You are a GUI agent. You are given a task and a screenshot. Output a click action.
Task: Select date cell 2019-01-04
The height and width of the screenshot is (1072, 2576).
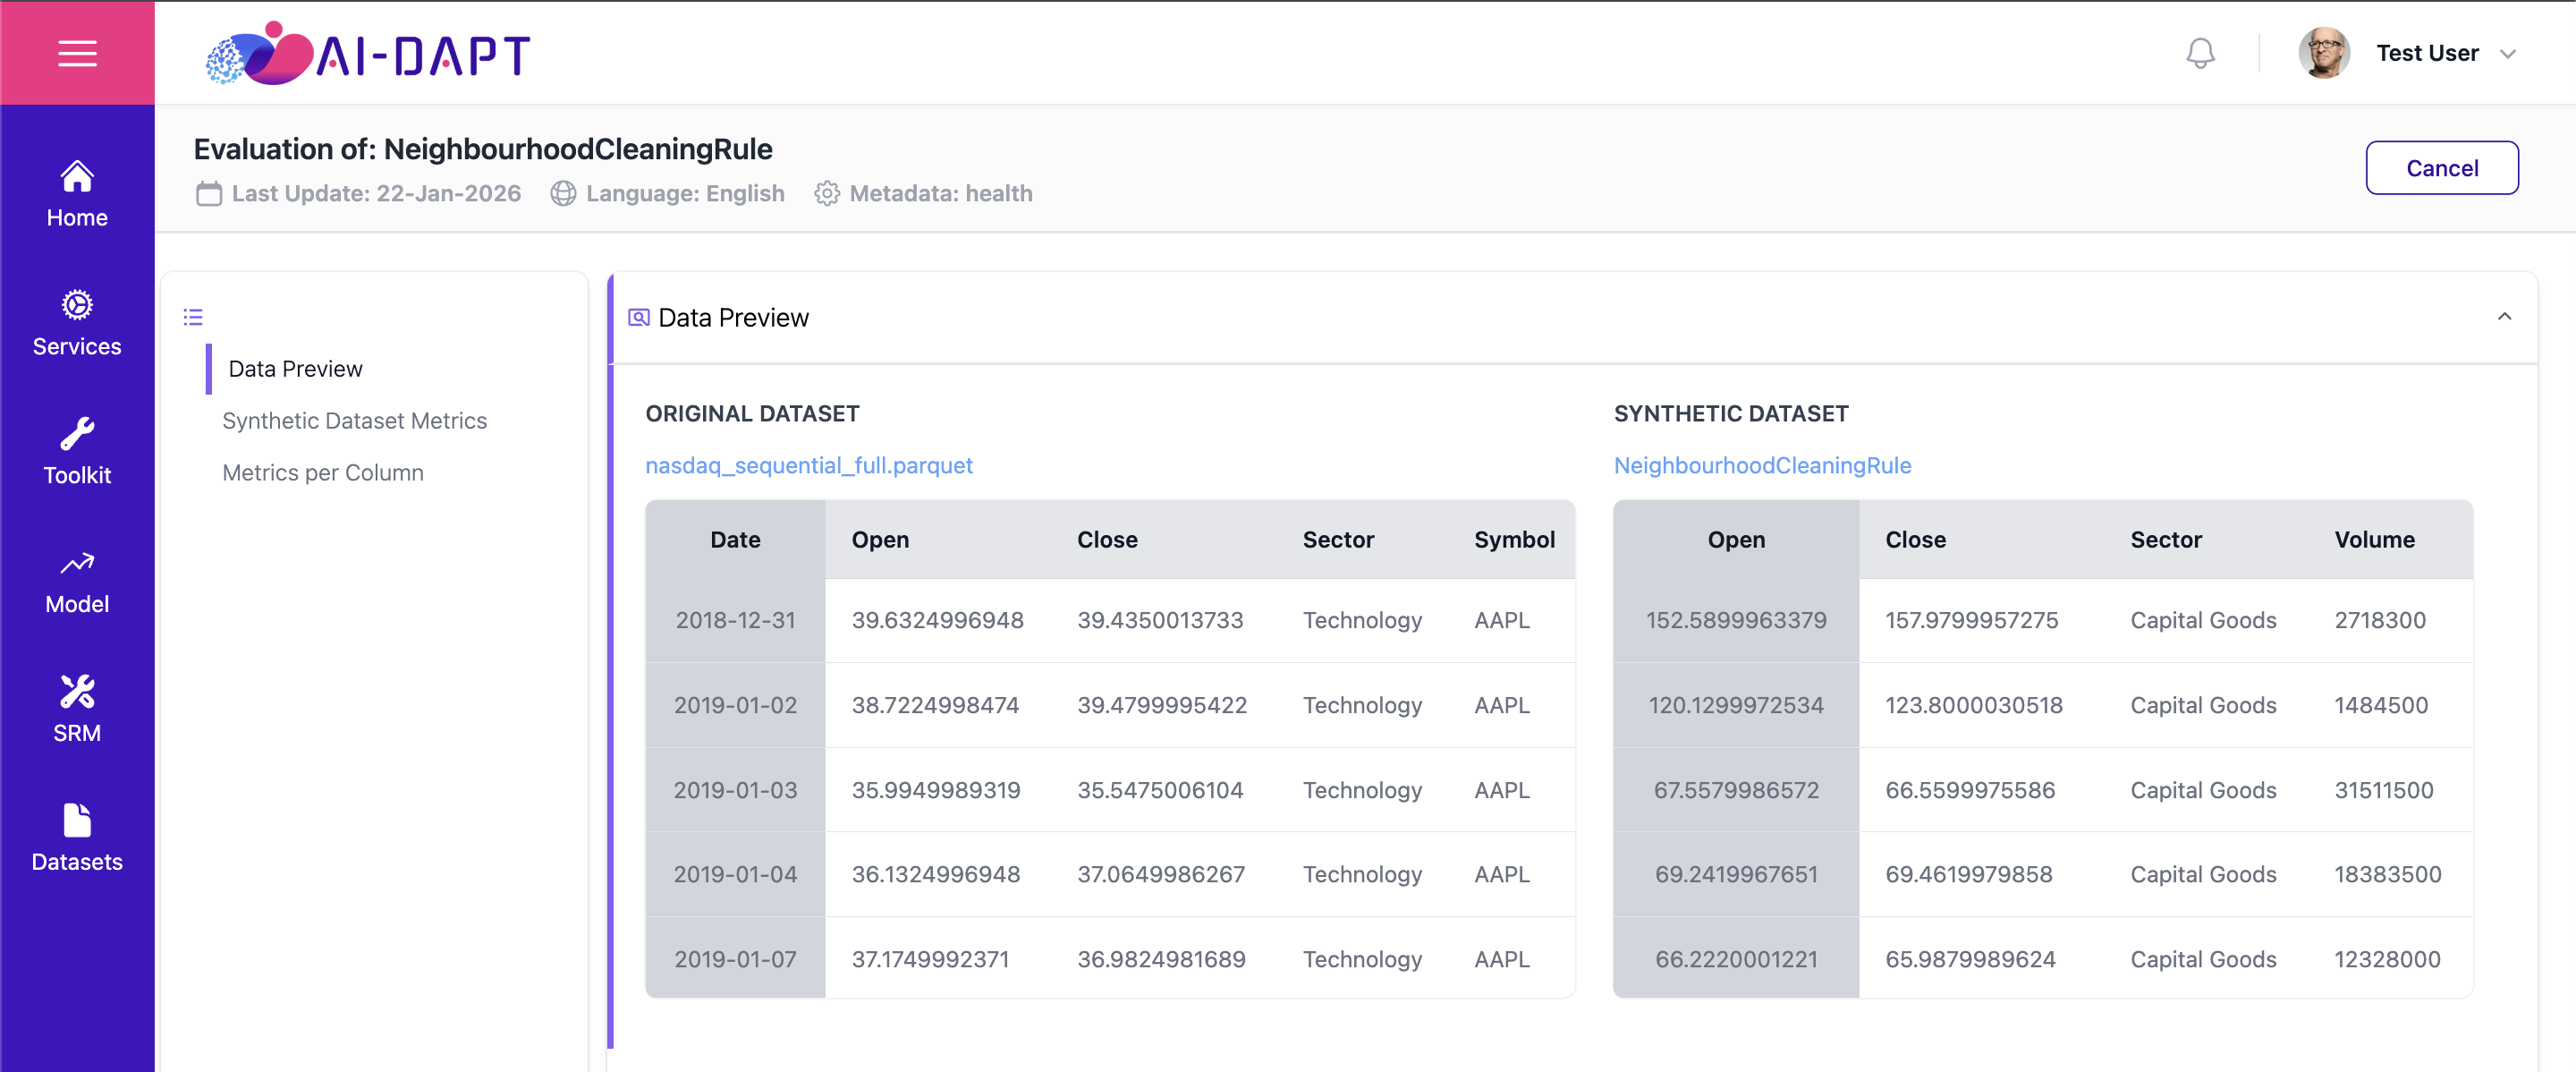(735, 874)
